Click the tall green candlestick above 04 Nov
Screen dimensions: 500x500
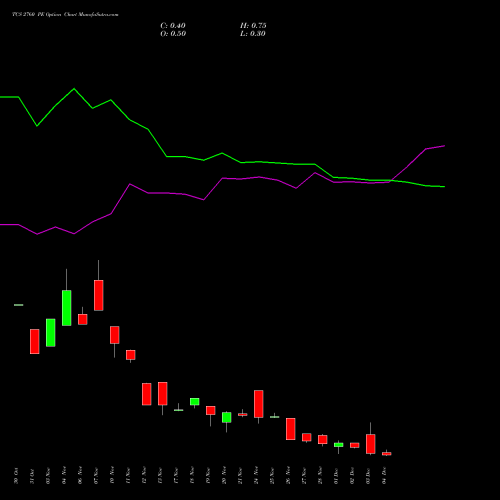click(67, 308)
